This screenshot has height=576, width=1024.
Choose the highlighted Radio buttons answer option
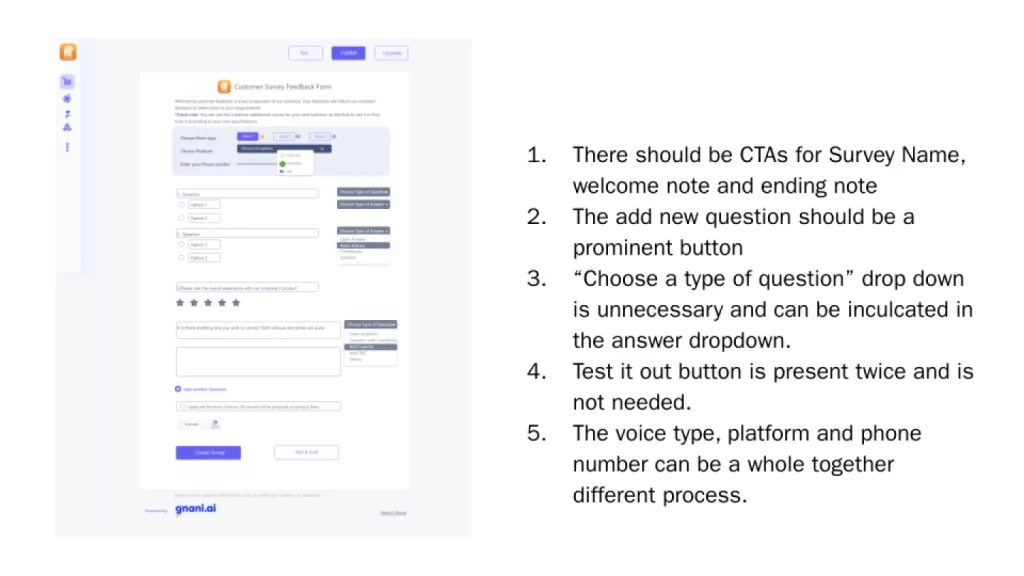tap(364, 246)
